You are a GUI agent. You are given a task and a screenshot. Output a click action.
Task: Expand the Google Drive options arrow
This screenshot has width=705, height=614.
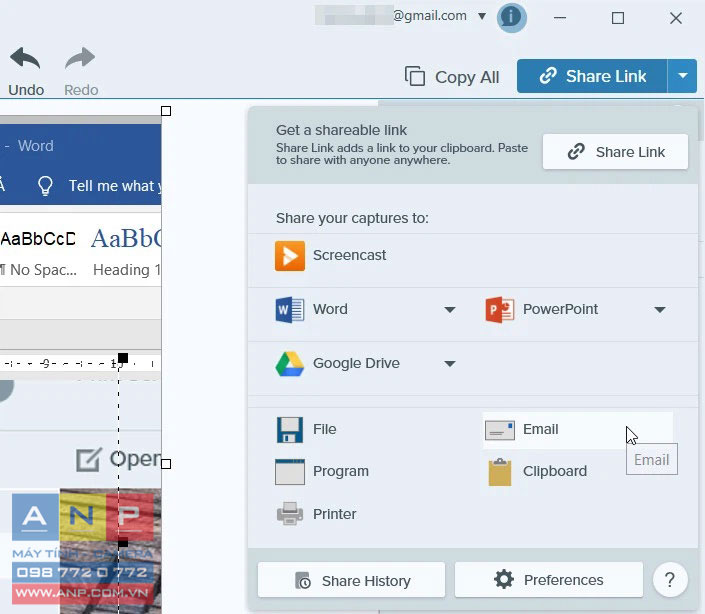[450, 364]
